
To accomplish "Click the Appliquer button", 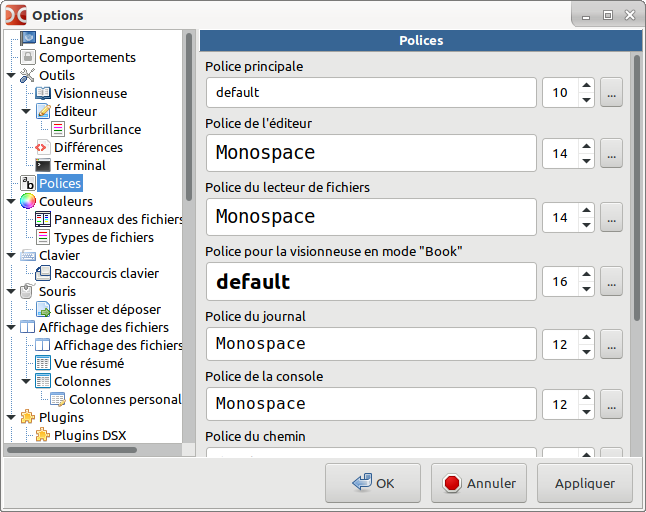I will pyautogui.click(x=584, y=483).
